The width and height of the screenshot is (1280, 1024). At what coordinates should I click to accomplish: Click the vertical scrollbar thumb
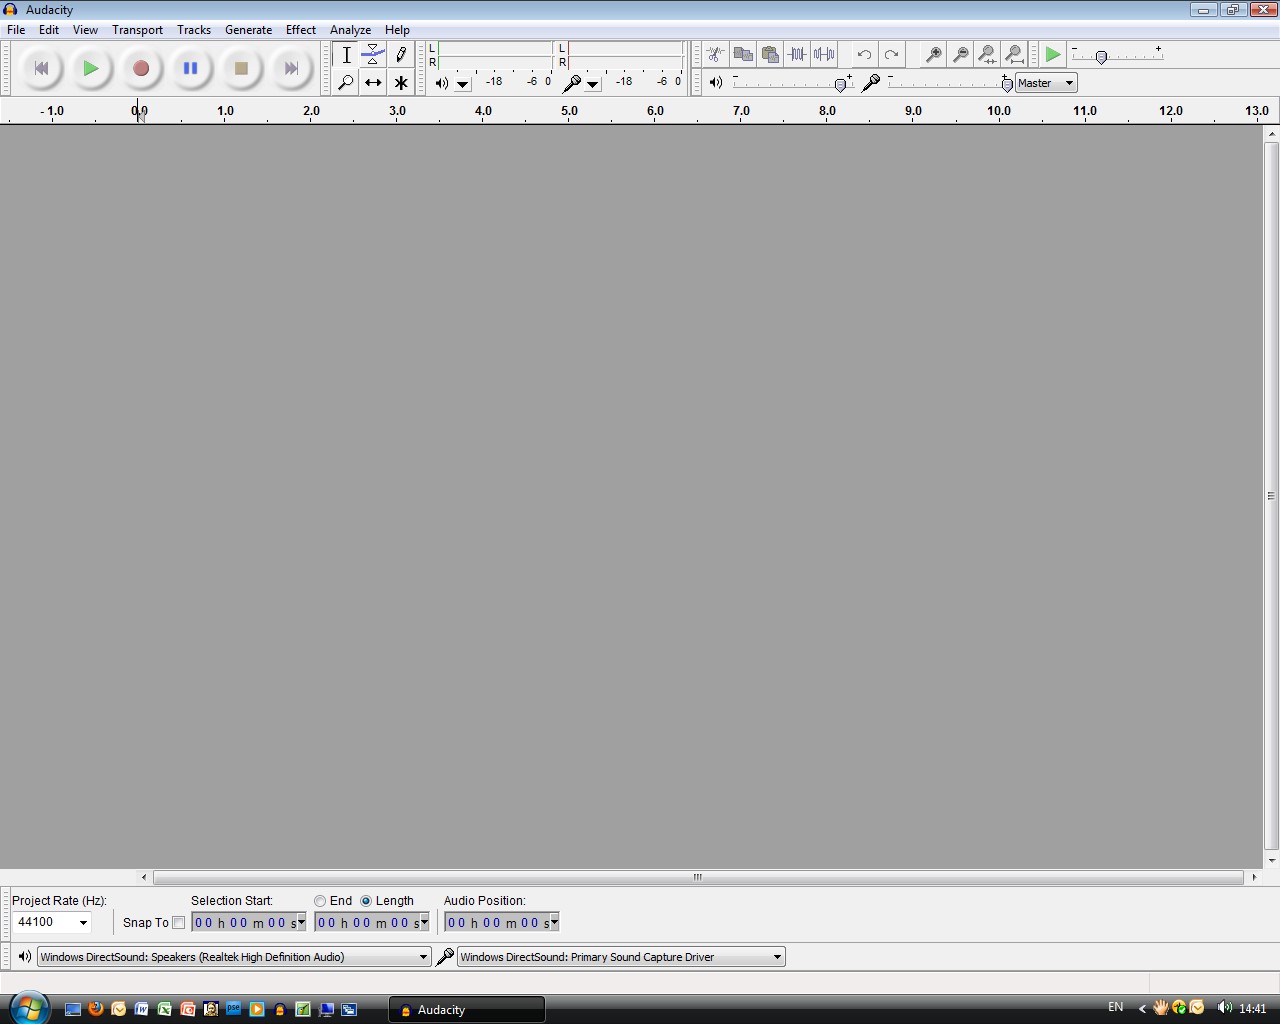(1271, 496)
